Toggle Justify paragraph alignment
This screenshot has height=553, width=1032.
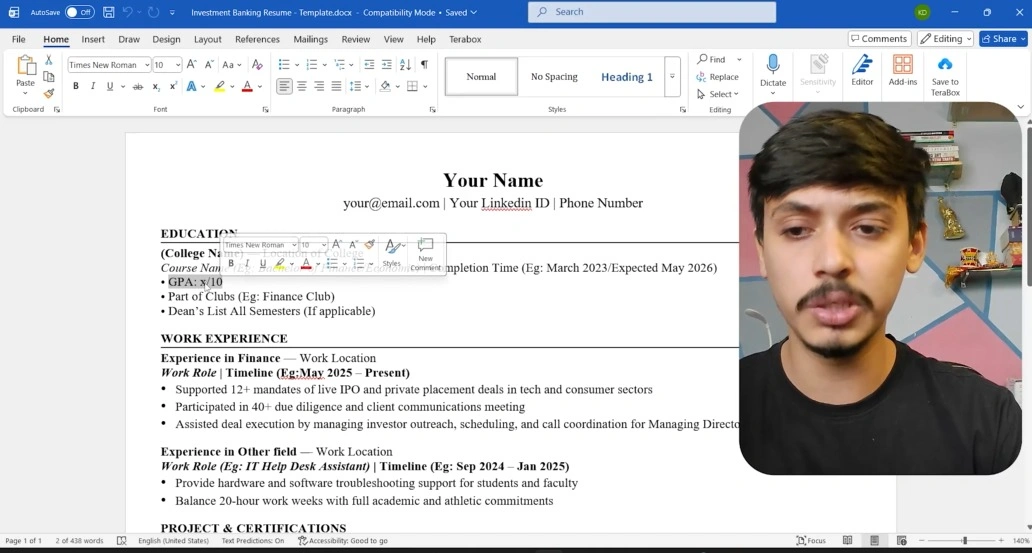[x=336, y=86]
